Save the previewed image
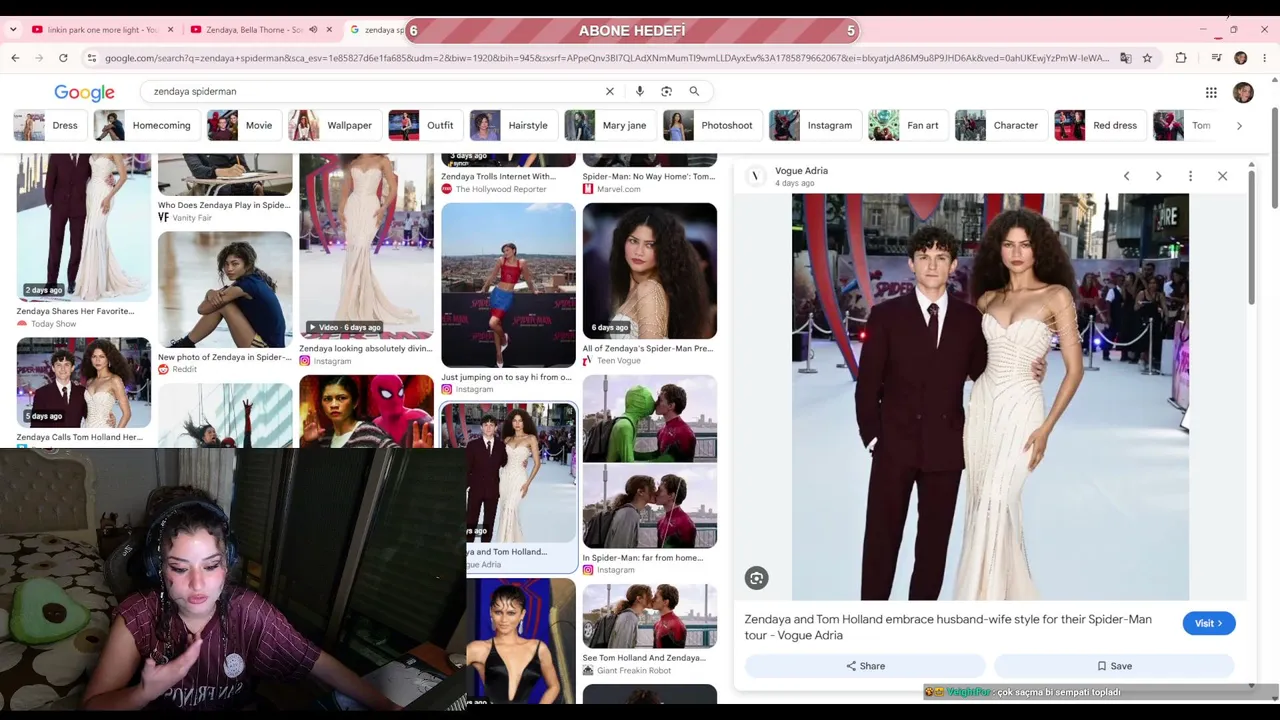 [1114, 666]
